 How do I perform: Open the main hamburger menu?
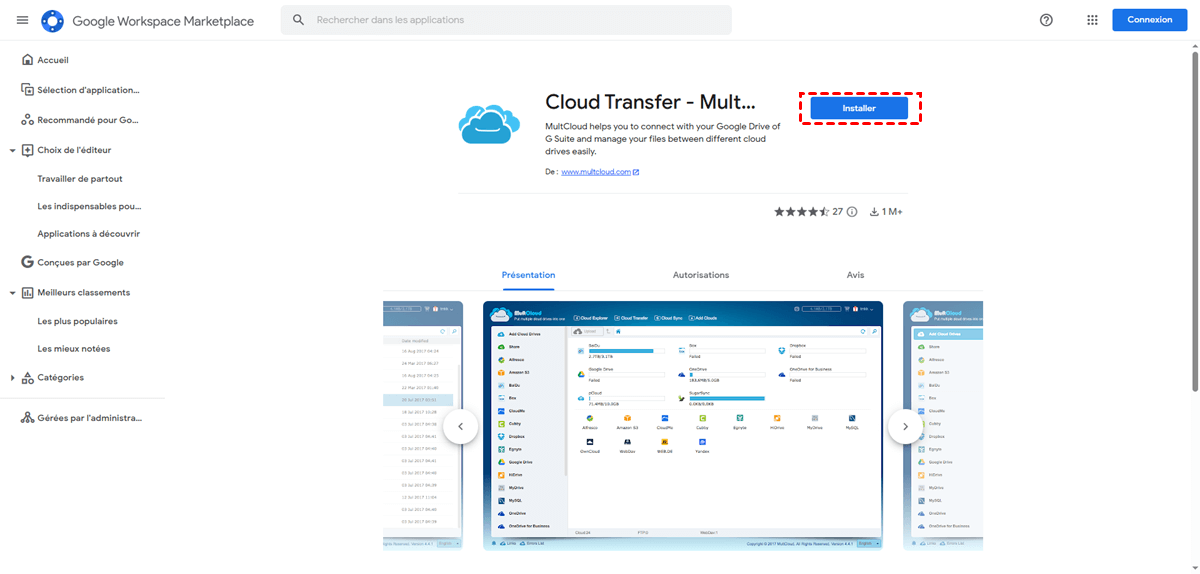(x=22, y=20)
